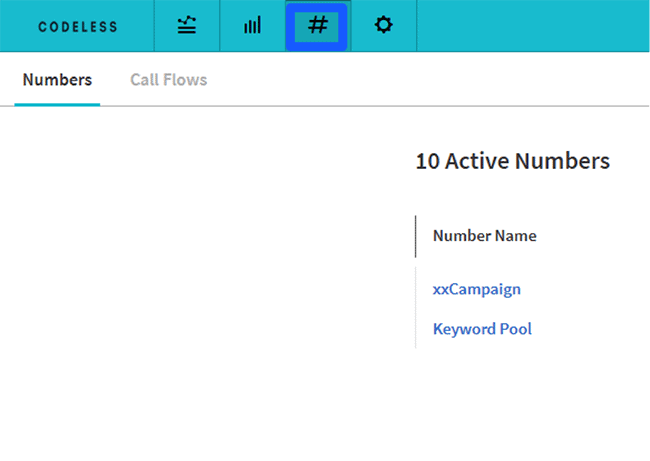This screenshot has height=461, width=650.
Task: Open the xxCampaign number link
Action: point(477,289)
